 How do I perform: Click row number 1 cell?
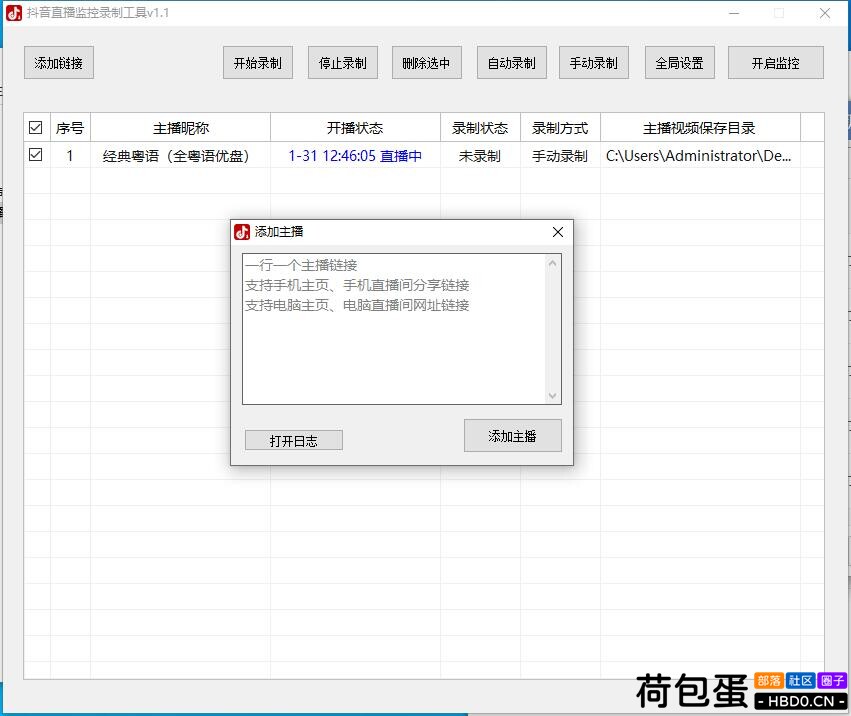(70, 156)
